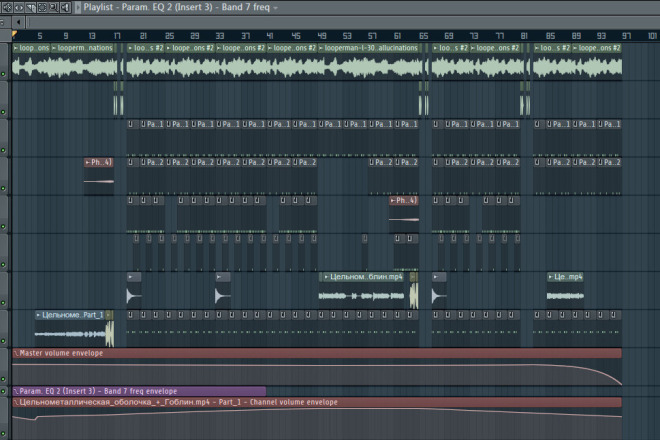Click the 'loop..ons' first clip title
Viewport: 660px width, 440px height.
34,48
